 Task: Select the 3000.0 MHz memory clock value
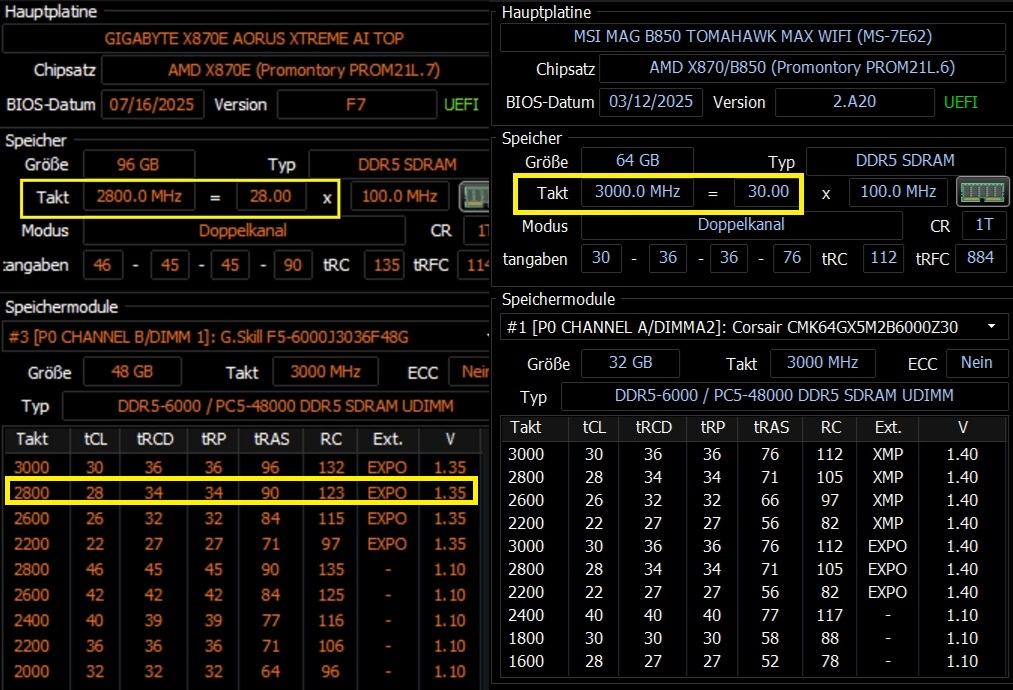pos(638,192)
